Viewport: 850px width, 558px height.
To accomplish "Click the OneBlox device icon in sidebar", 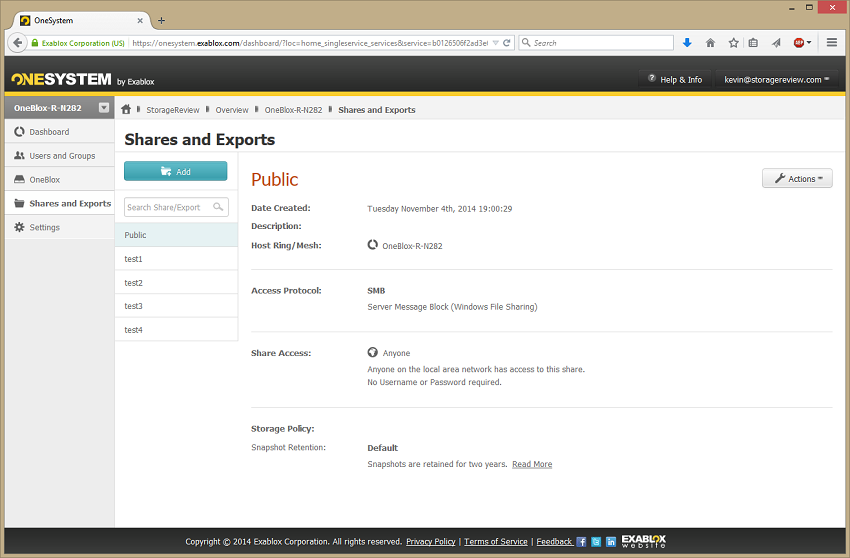I will [x=20, y=179].
